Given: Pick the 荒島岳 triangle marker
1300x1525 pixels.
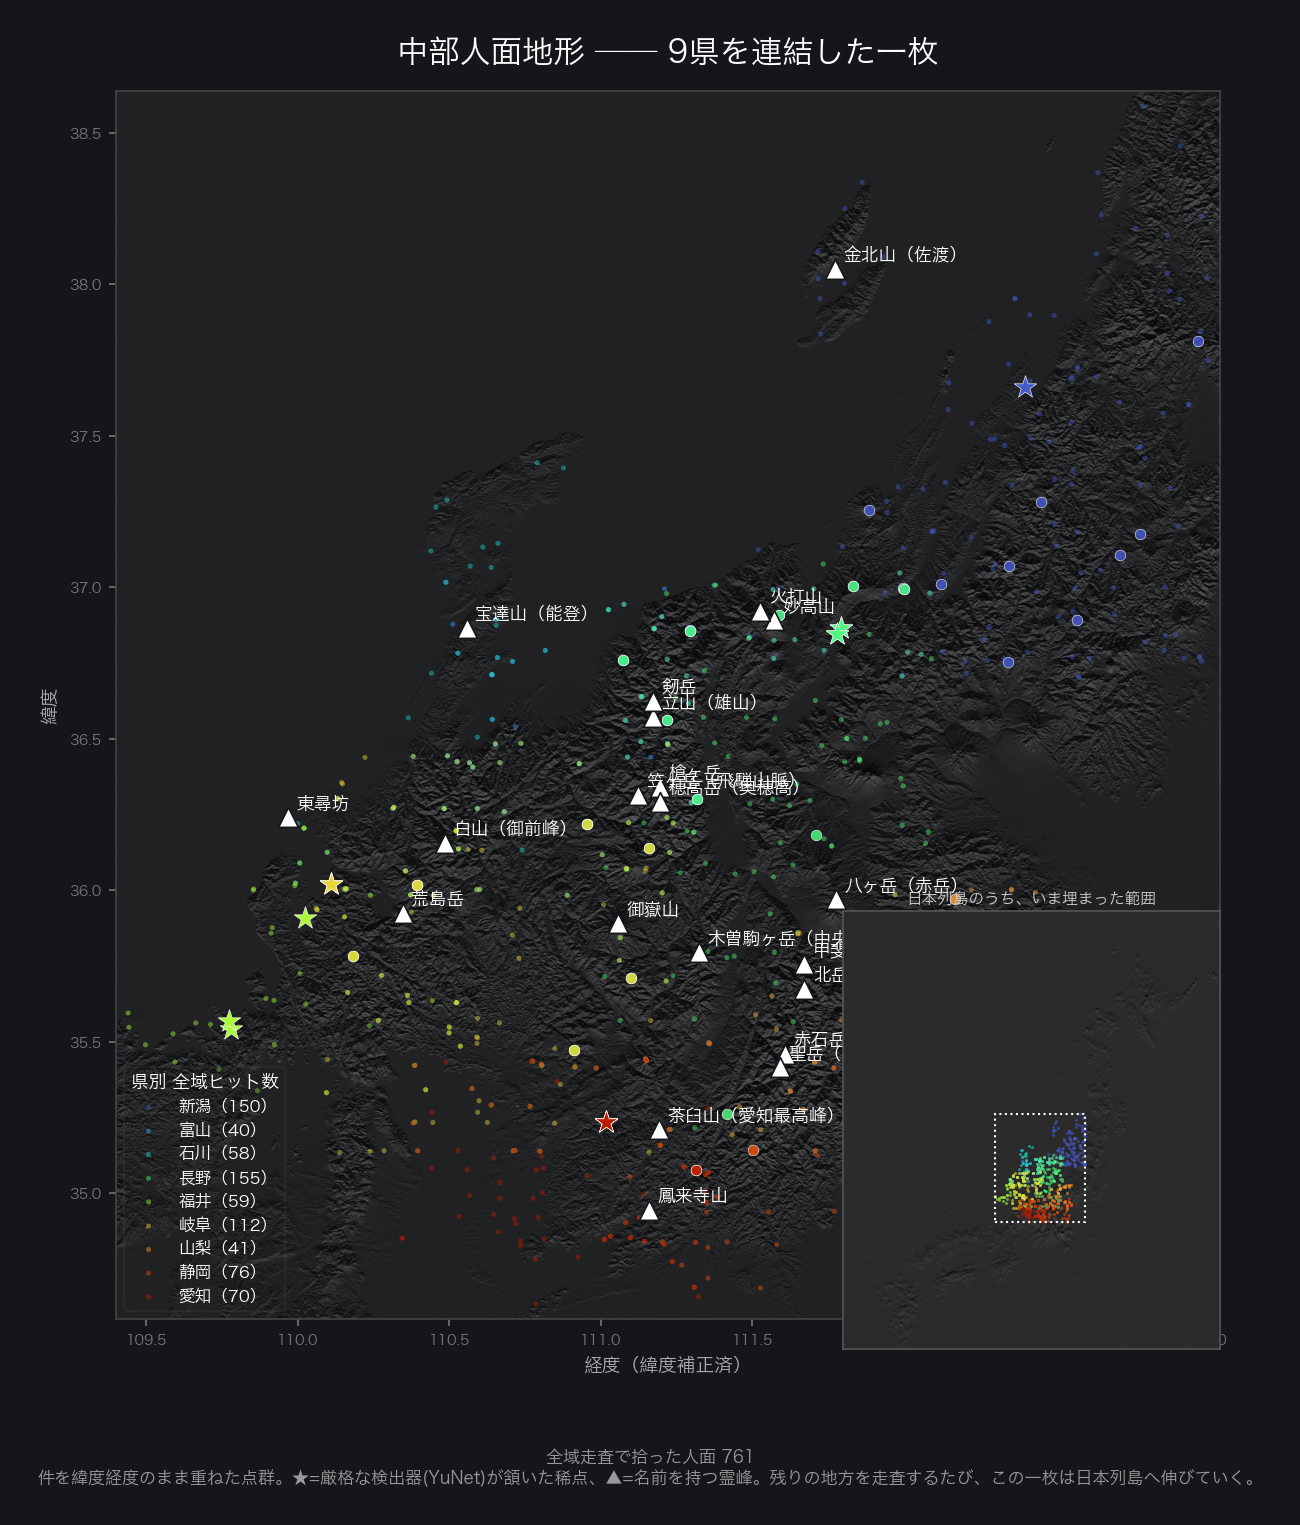Looking at the screenshot, I should point(404,915).
